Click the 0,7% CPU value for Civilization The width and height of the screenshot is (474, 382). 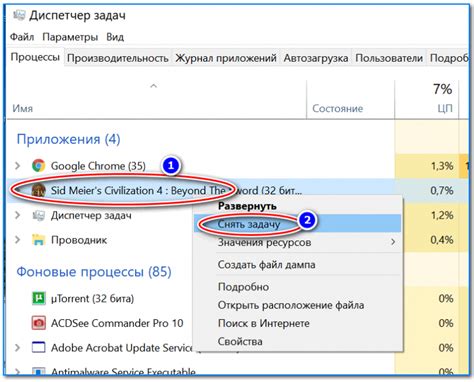442,190
